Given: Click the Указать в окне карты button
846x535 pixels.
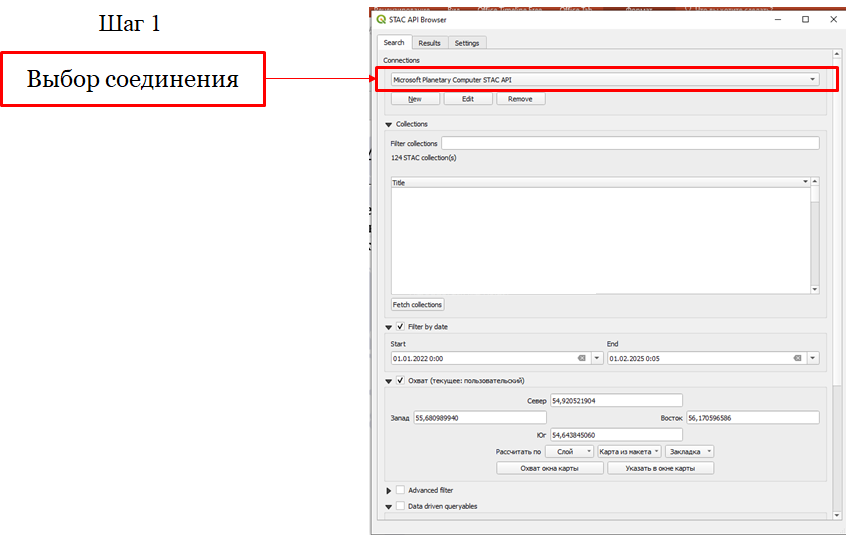Looking at the screenshot, I should pos(660,468).
